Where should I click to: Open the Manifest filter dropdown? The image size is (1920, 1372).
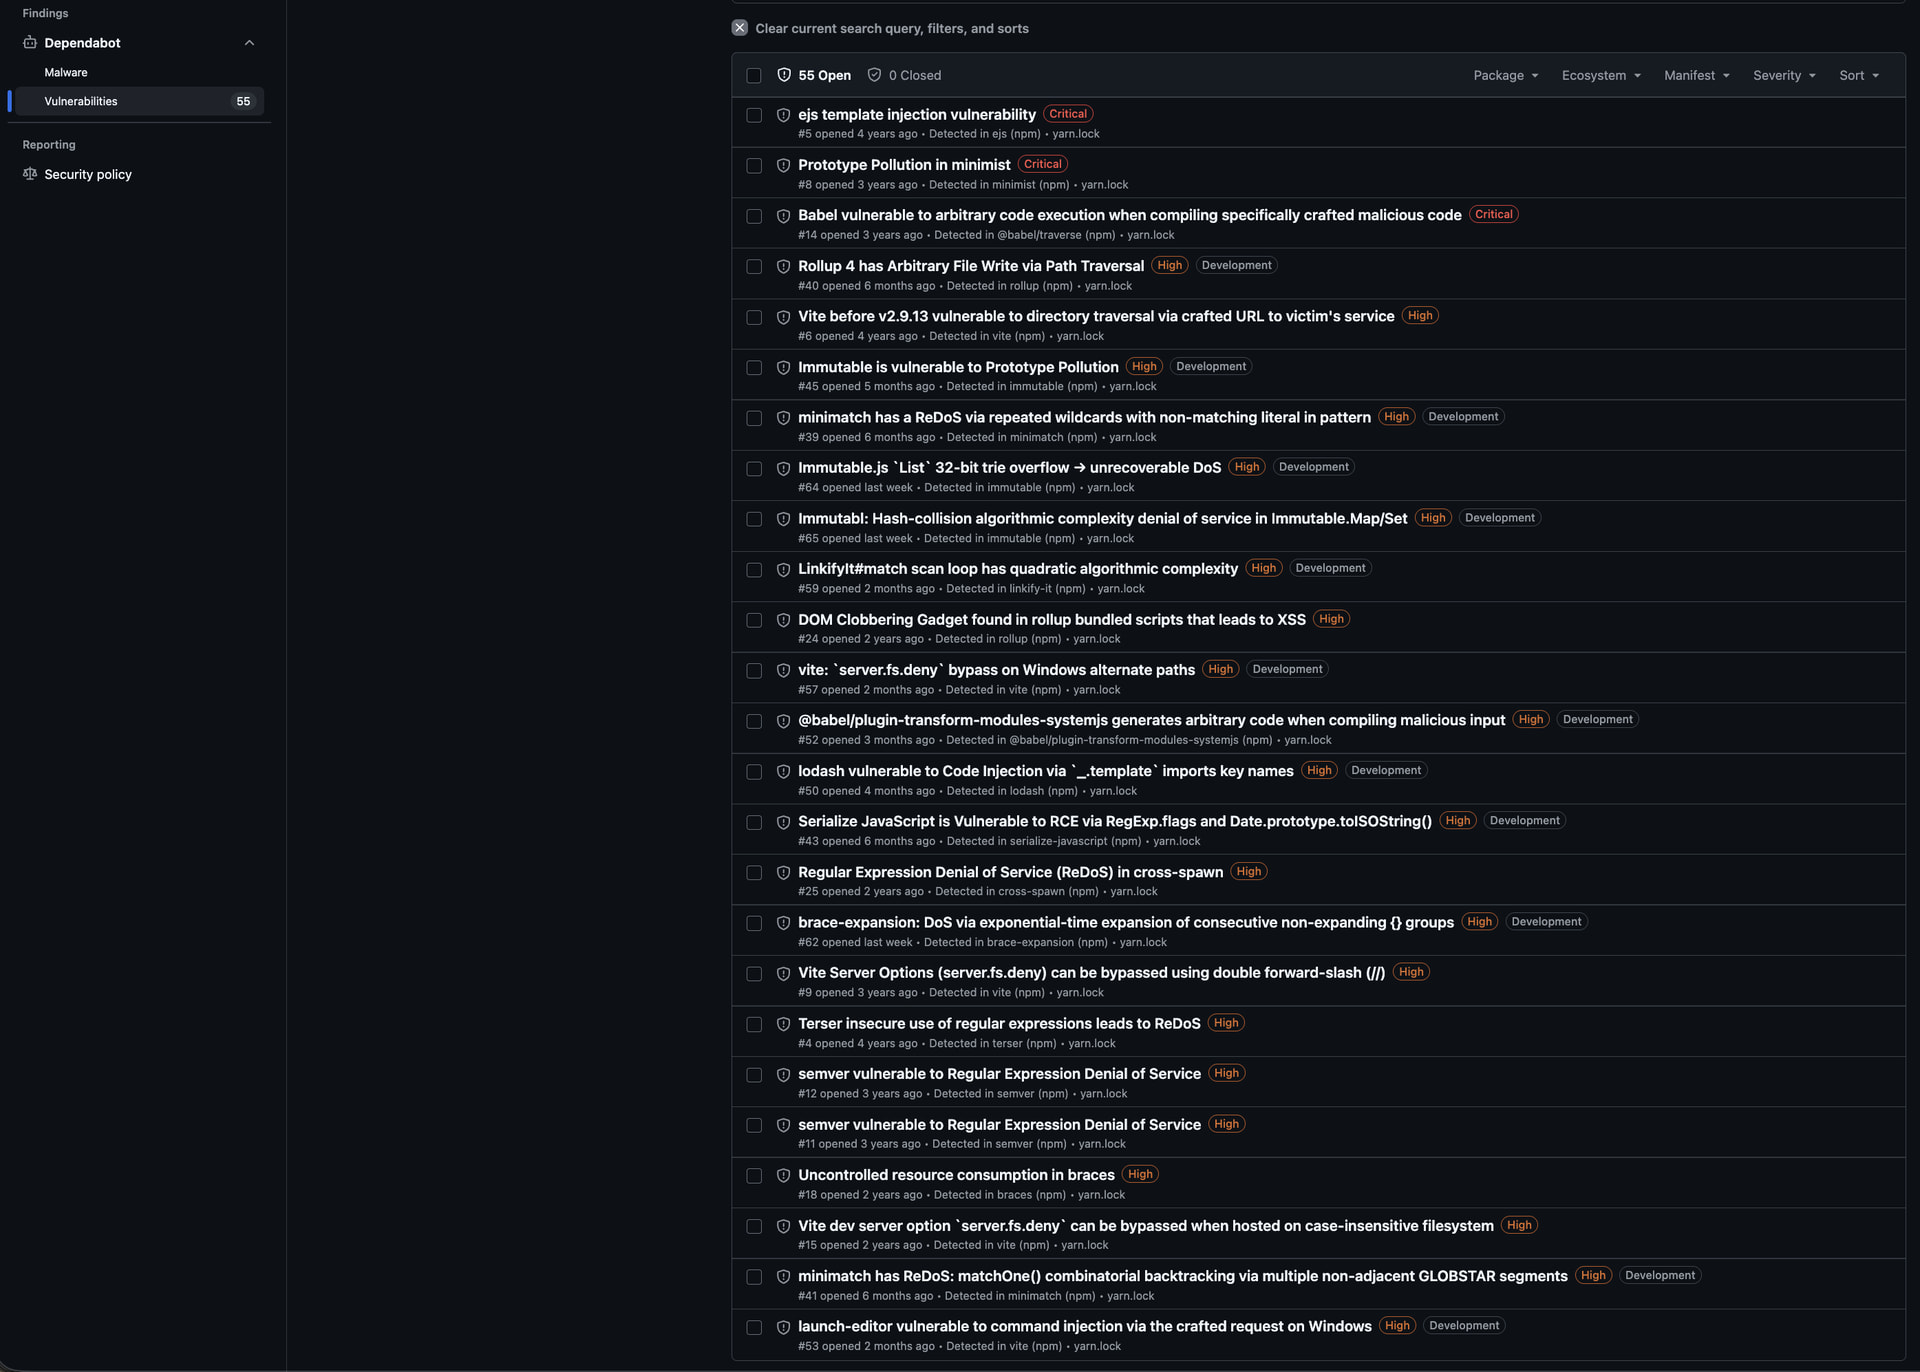(1697, 76)
